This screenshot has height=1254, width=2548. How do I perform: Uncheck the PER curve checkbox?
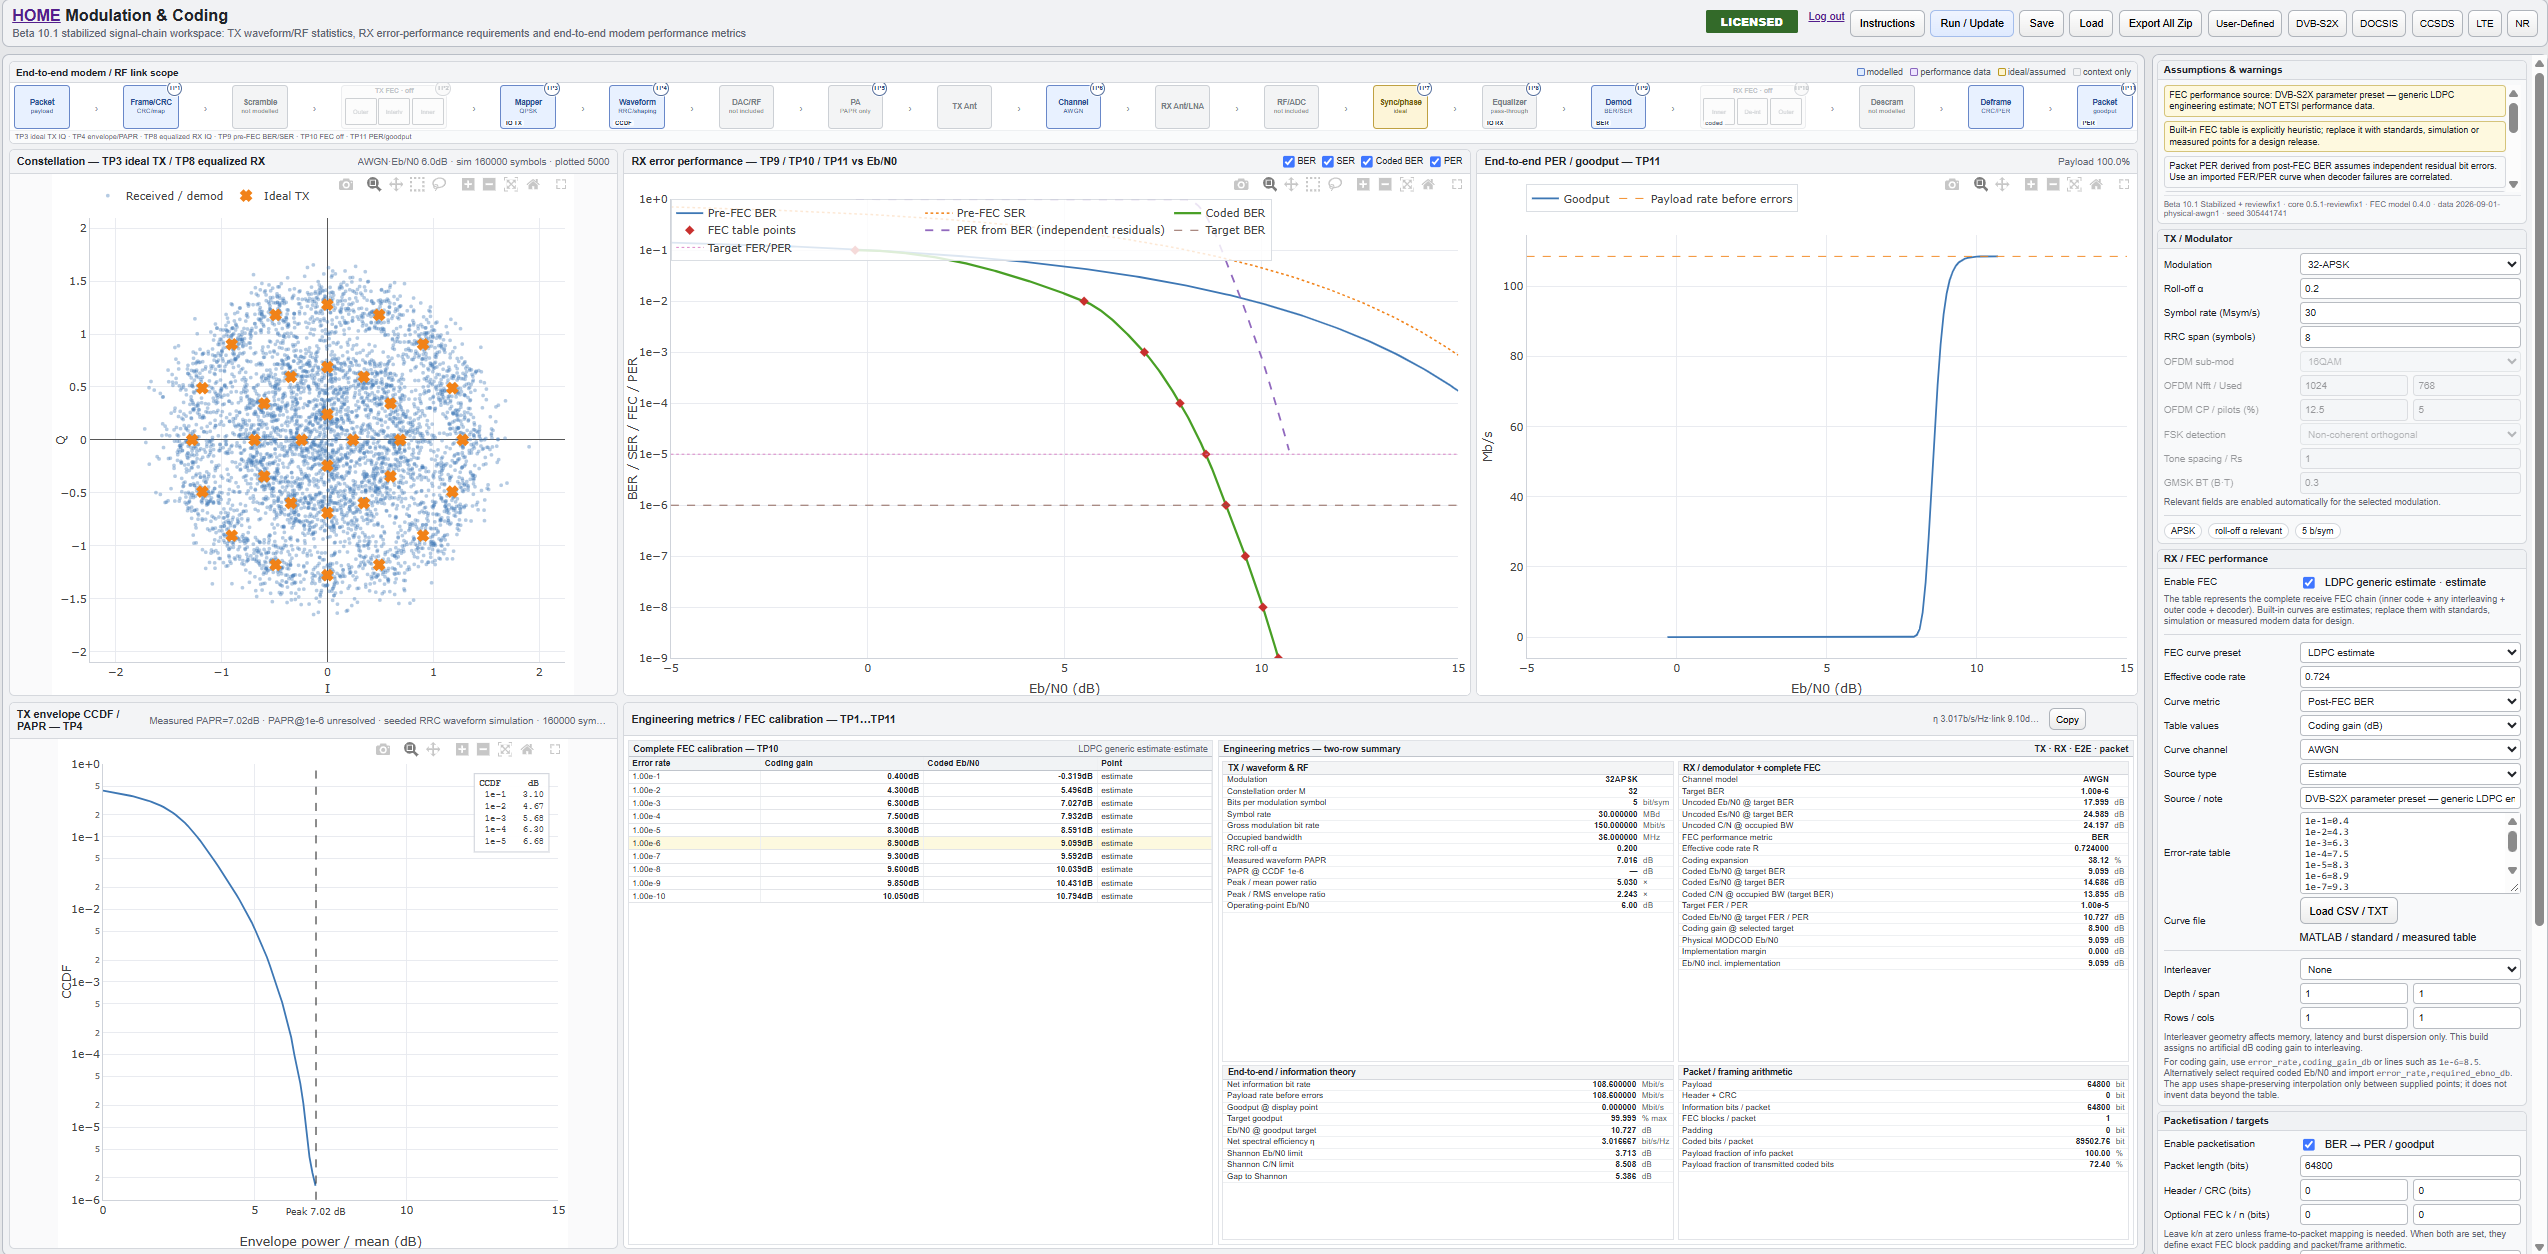(1436, 161)
